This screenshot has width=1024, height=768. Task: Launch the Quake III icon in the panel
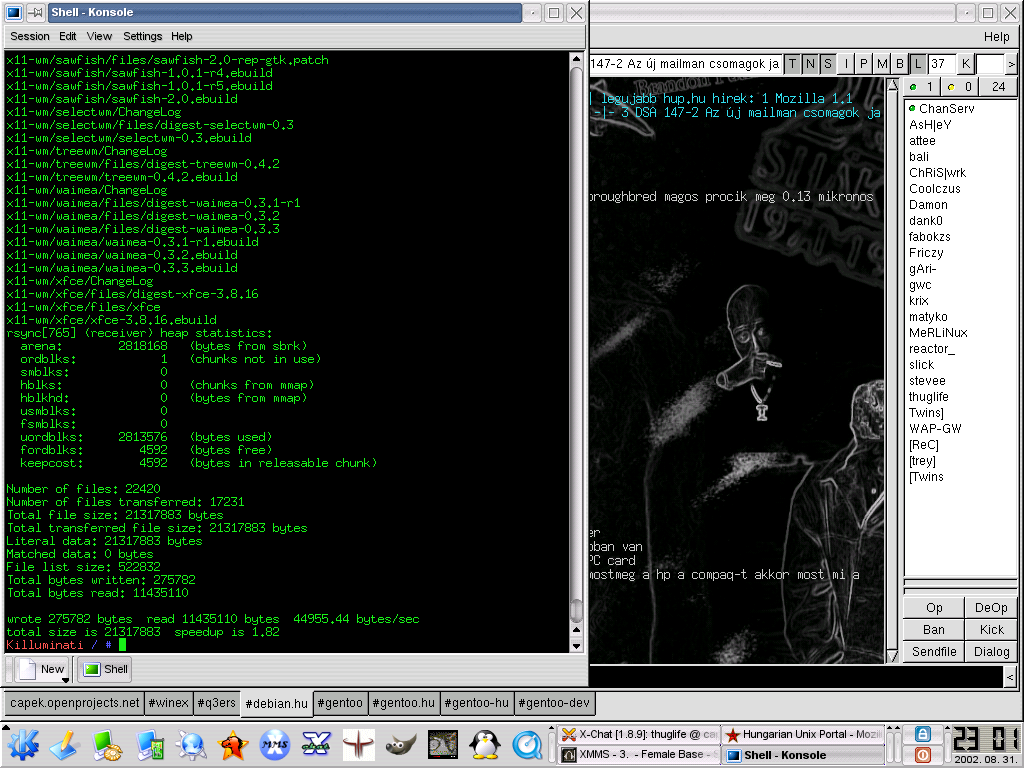coord(359,744)
